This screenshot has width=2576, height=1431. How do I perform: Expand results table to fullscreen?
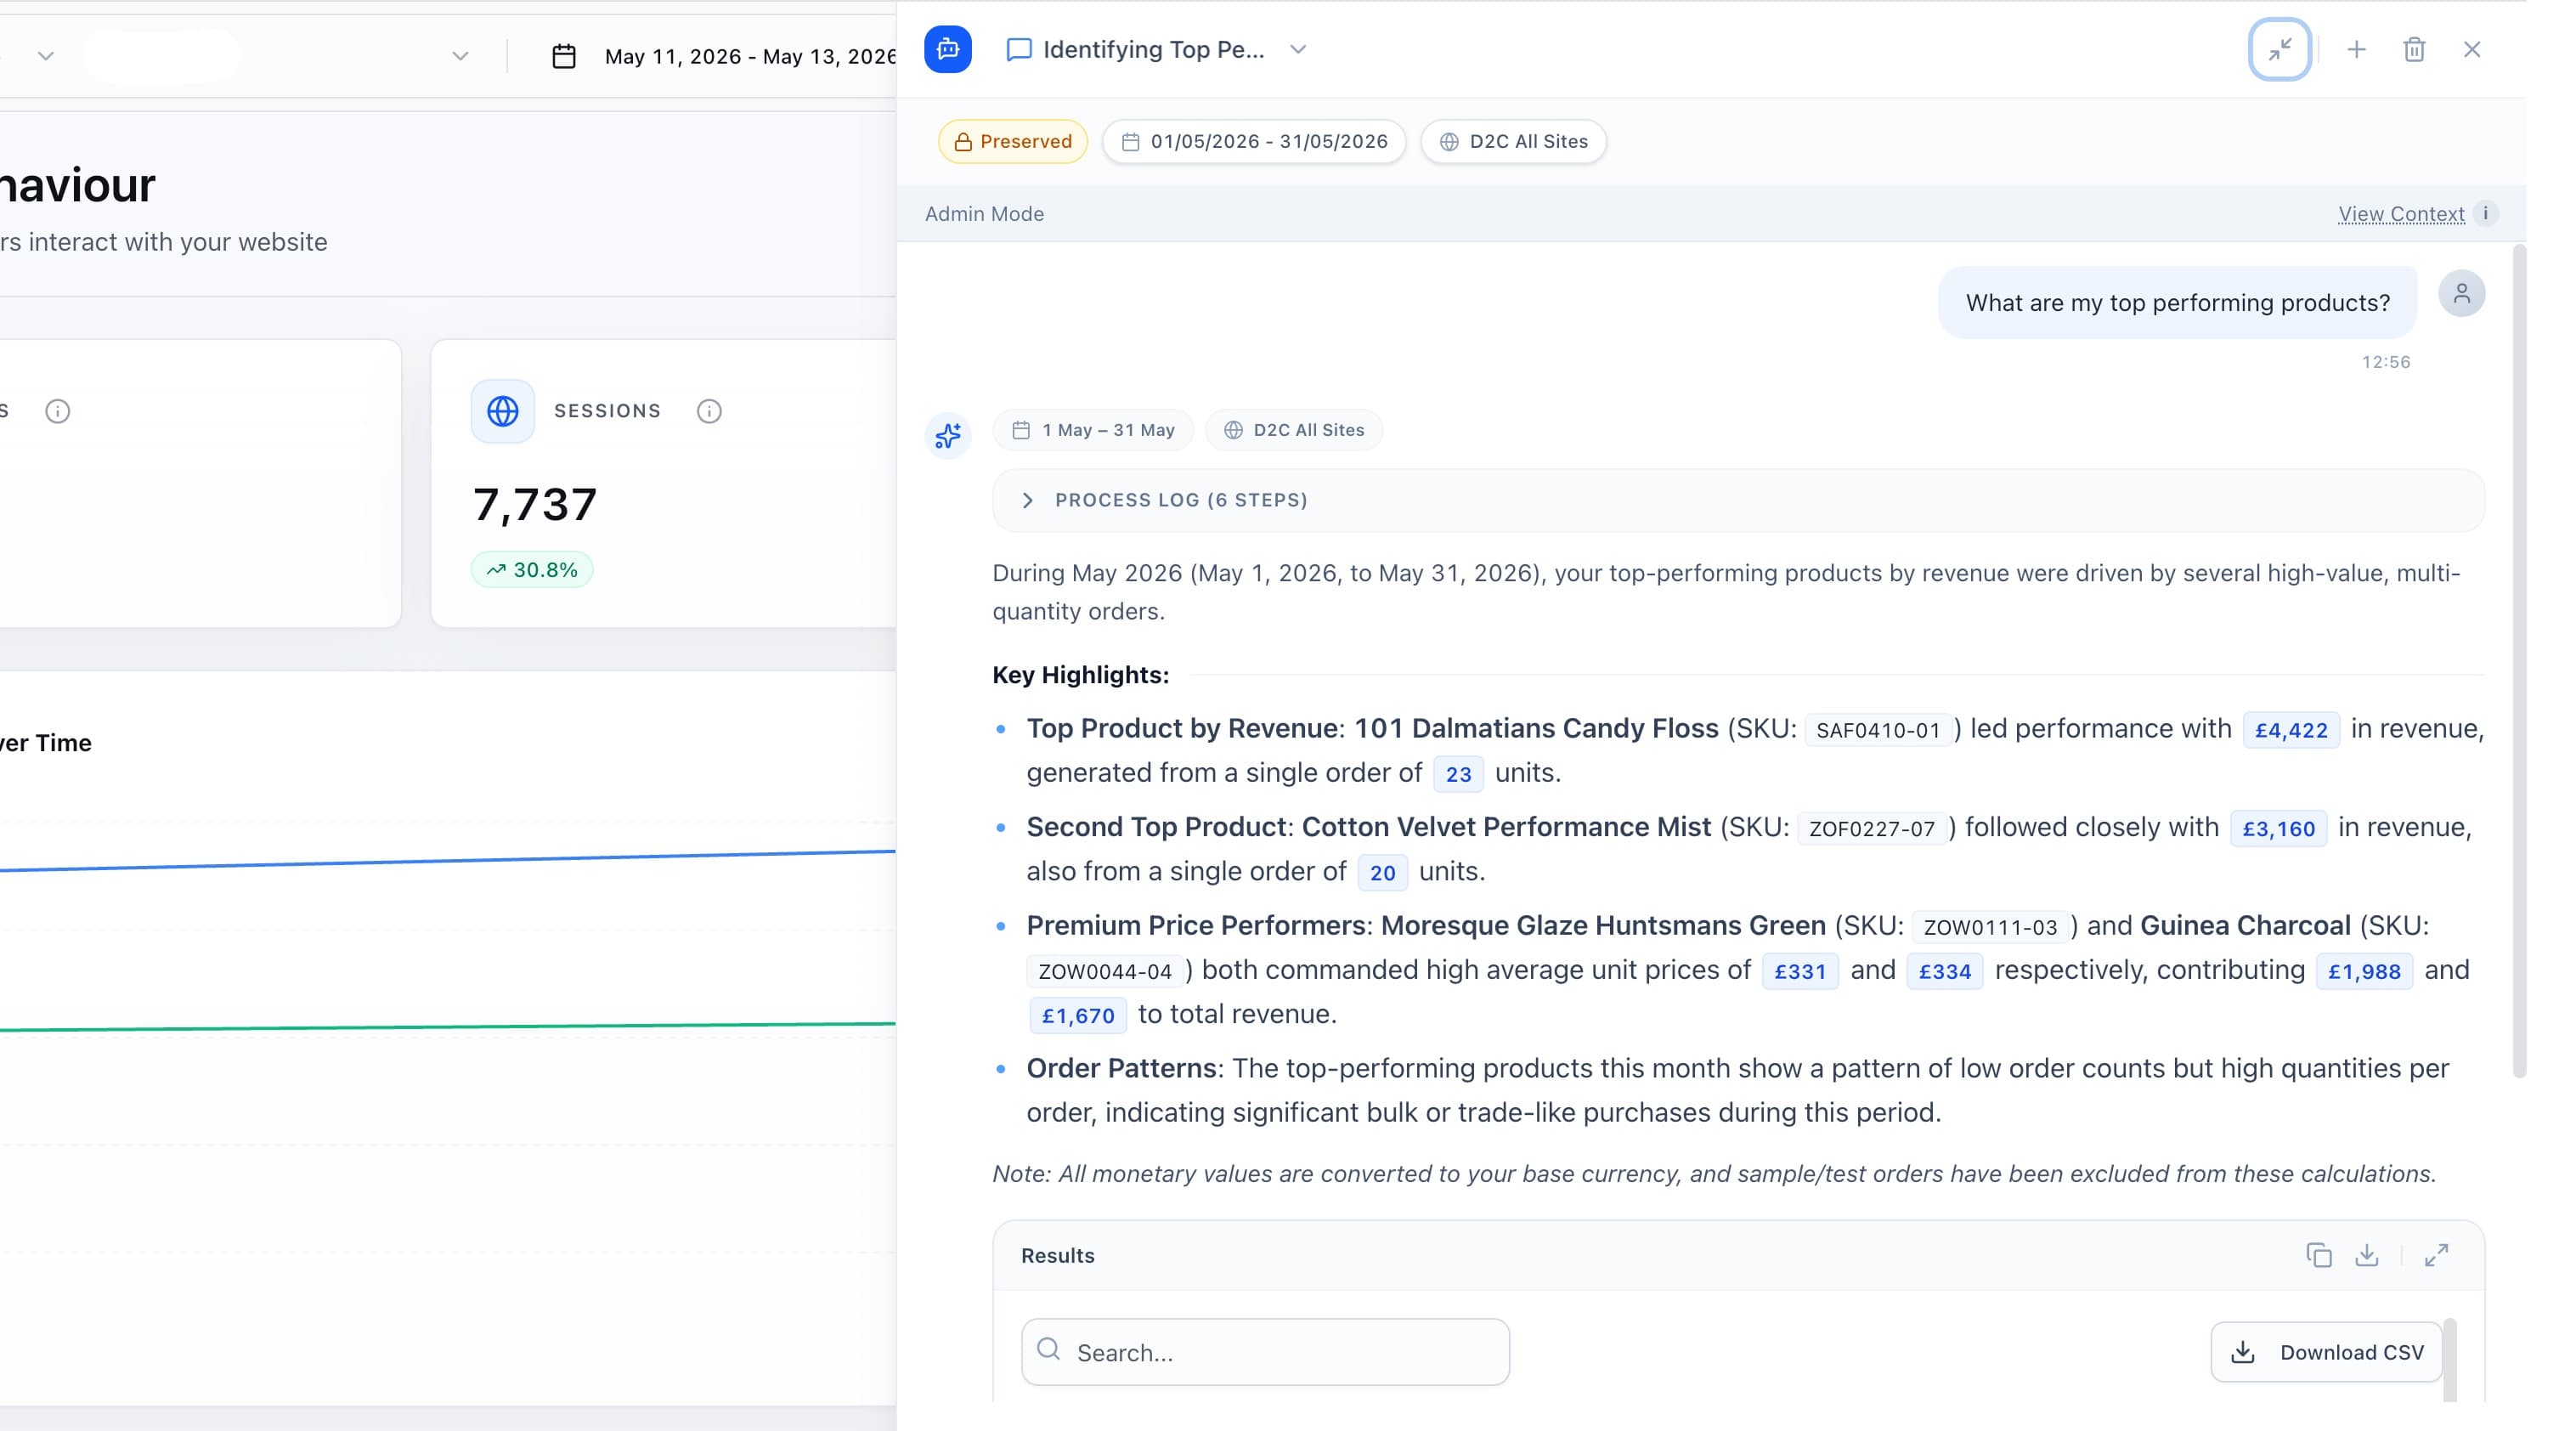click(2436, 1255)
